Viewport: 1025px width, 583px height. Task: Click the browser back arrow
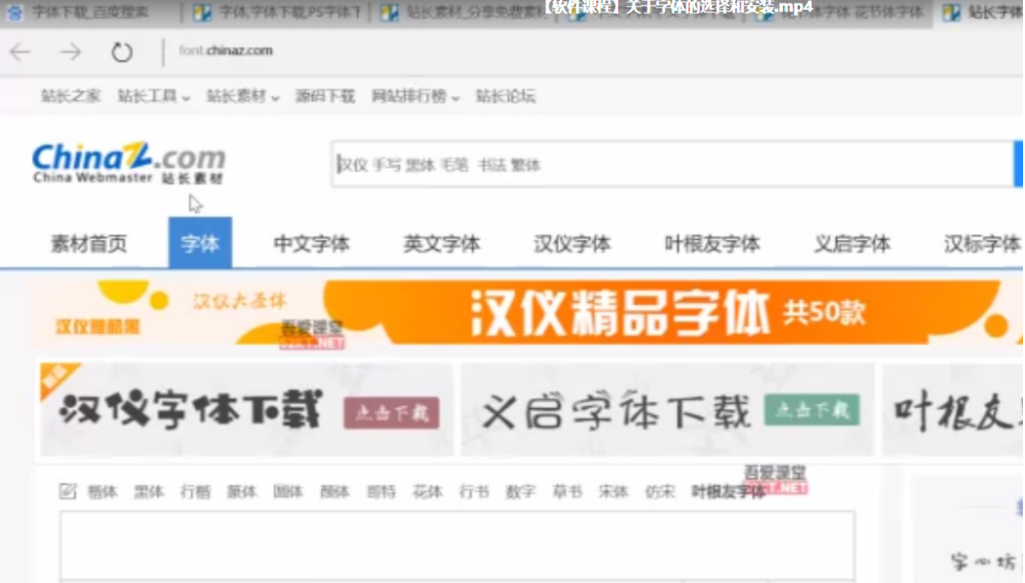(x=20, y=52)
